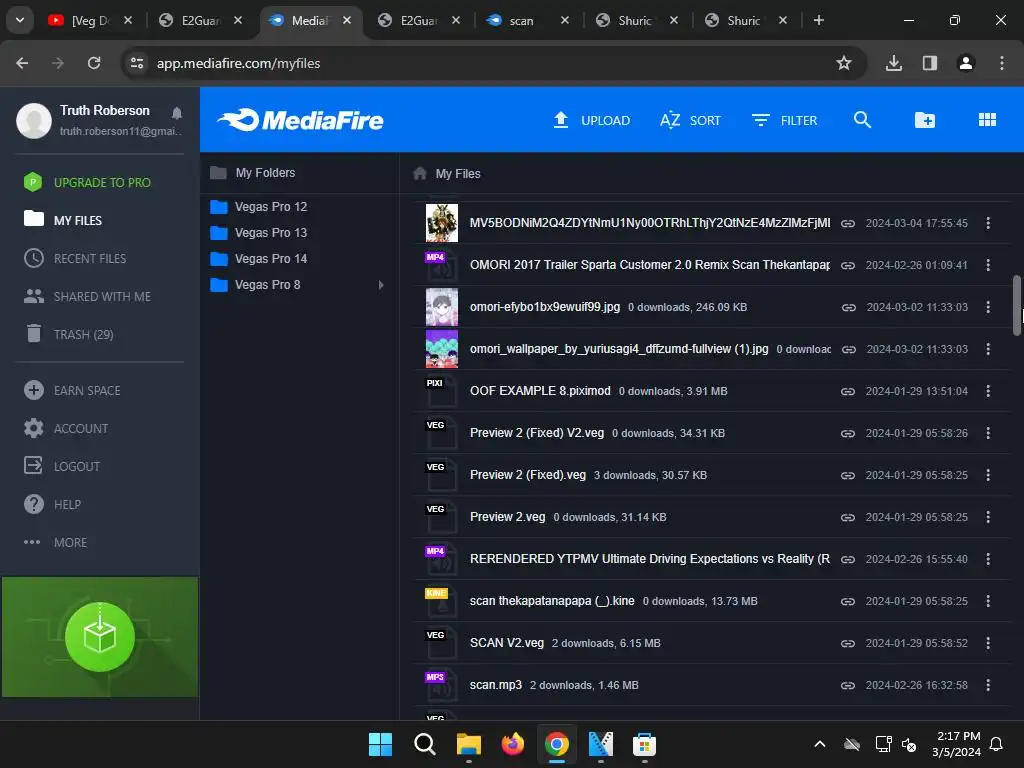
Task: Open the clock and date 2:17 PM
Action: pyautogui.click(x=956, y=744)
